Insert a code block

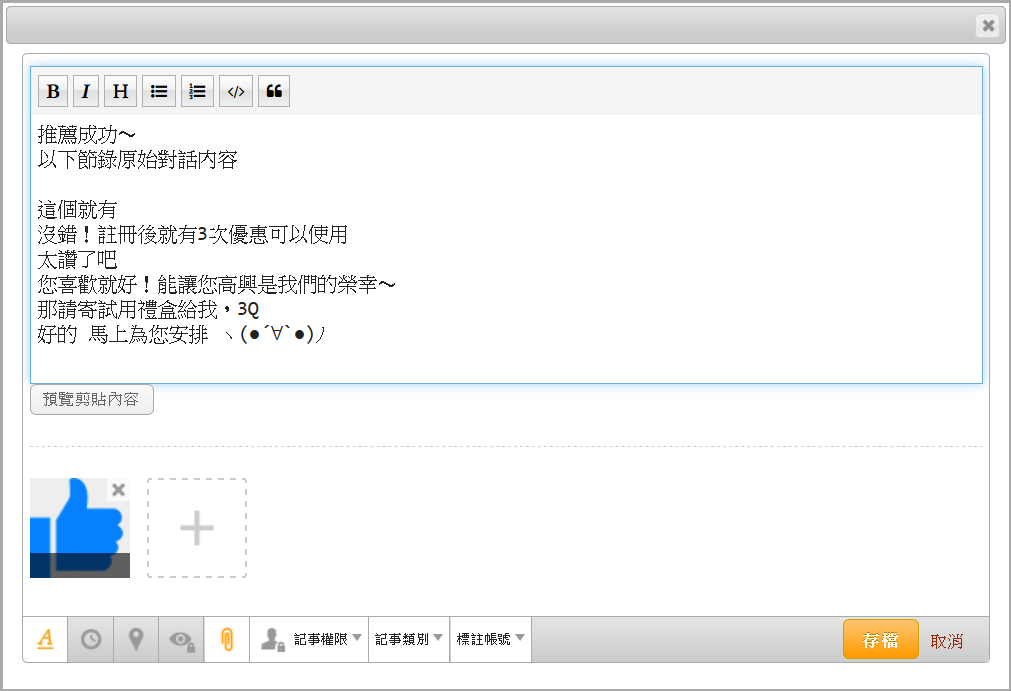235,92
